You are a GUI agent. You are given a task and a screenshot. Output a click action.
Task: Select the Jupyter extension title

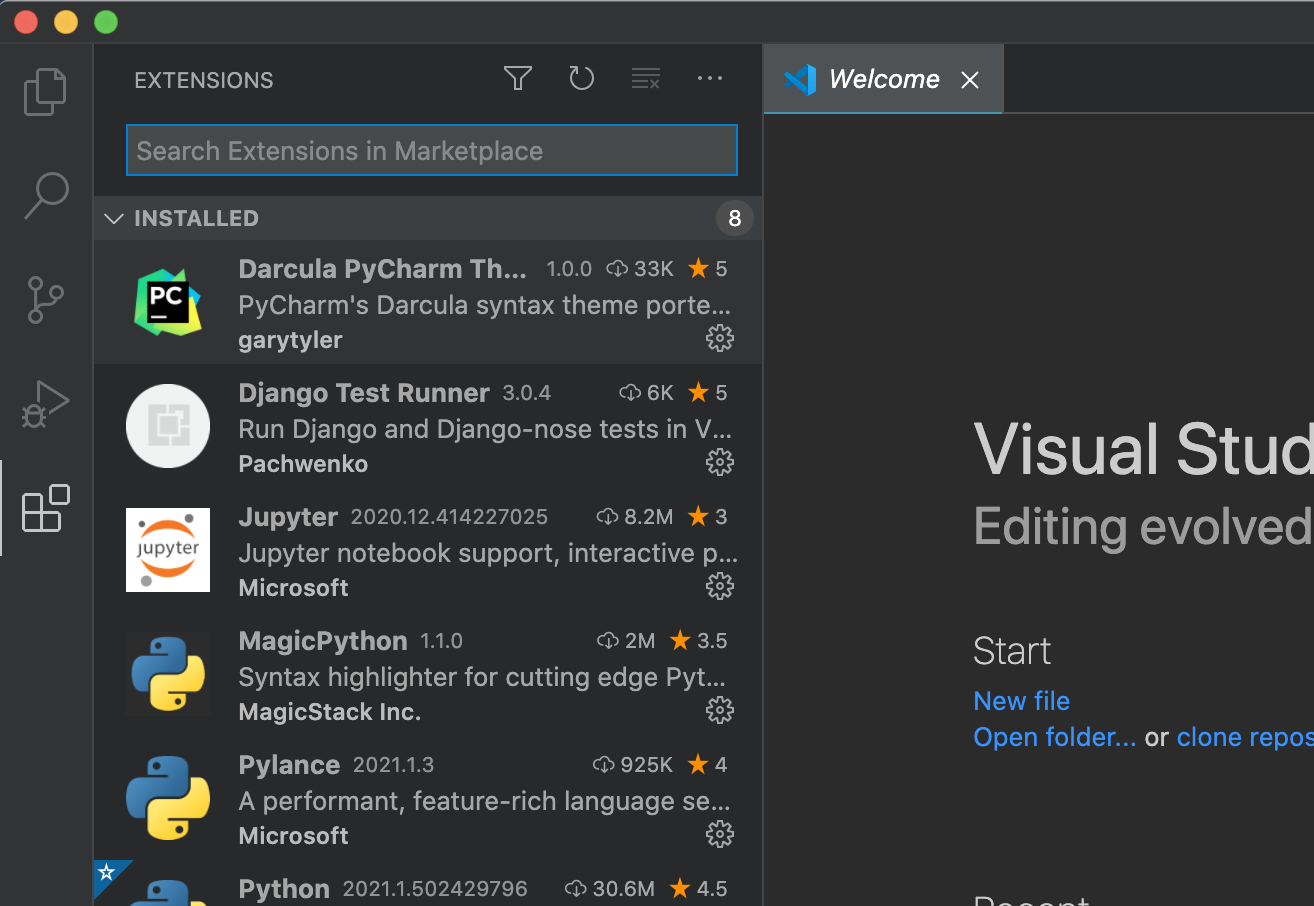click(288, 517)
